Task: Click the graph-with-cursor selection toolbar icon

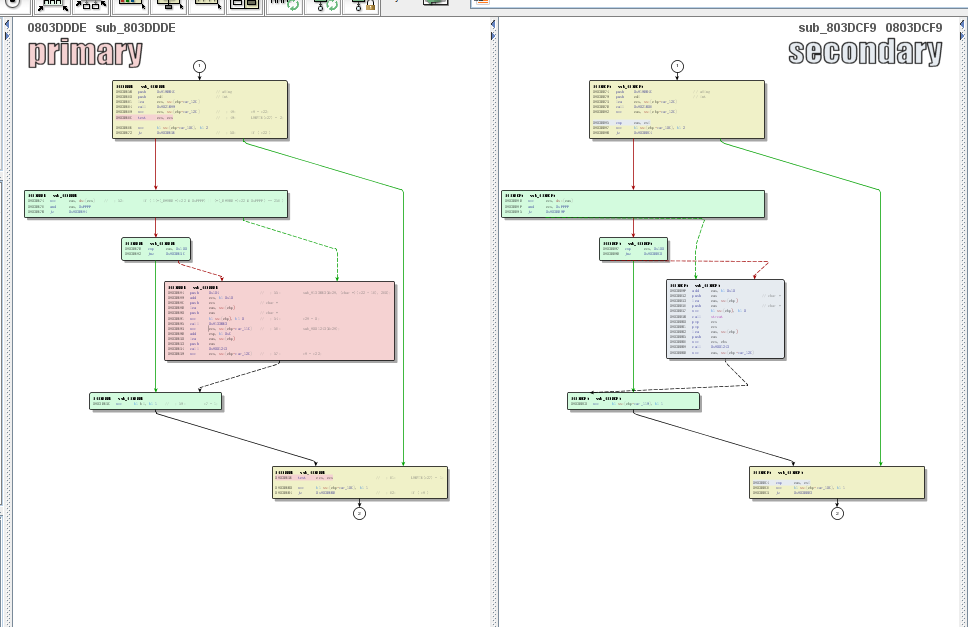Action: pyautogui.click(x=169, y=5)
